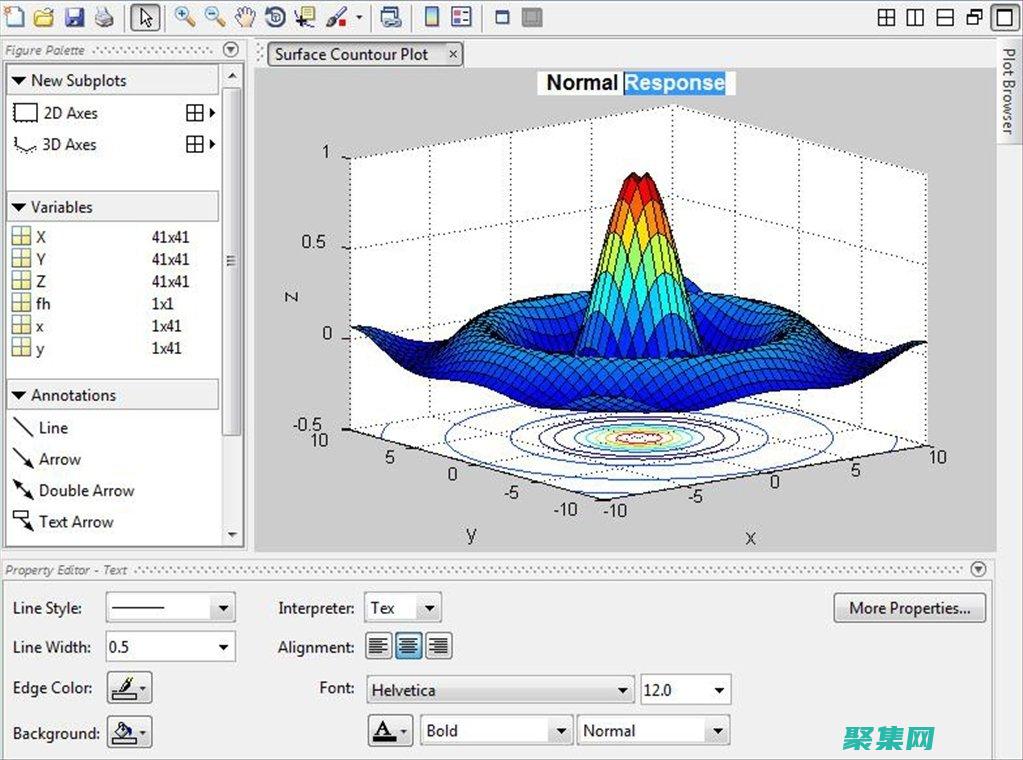This screenshot has height=760, width=1023.
Task: Open the font size dropdown showing 12.0
Action: coord(686,689)
